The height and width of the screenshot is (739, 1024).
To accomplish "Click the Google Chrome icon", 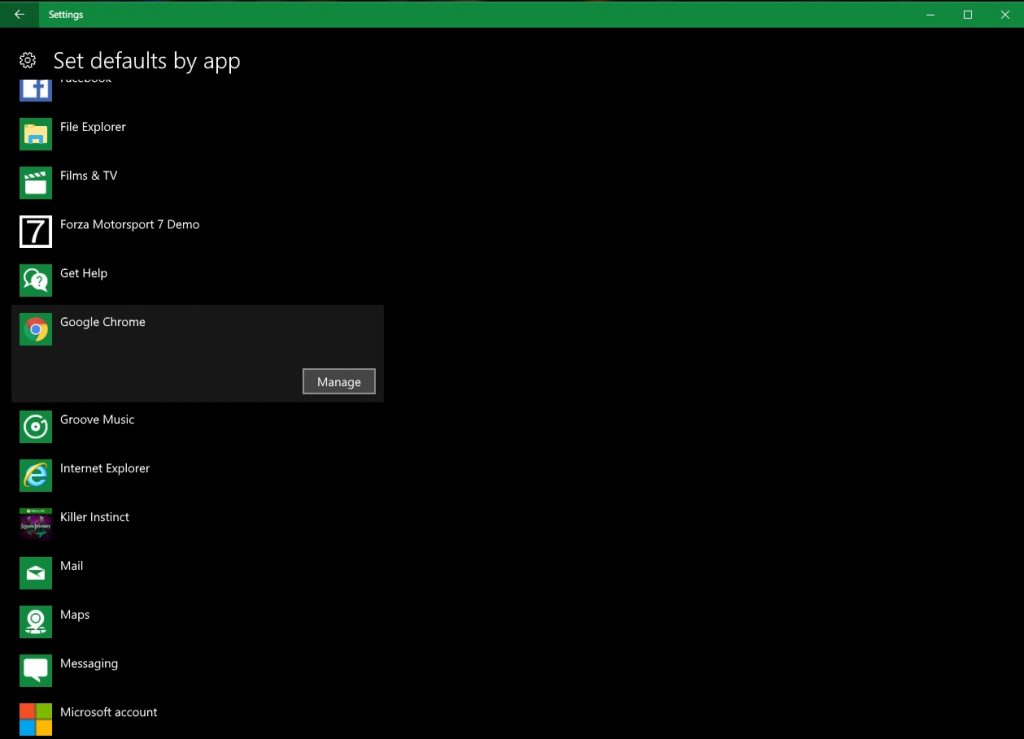I will [35, 329].
